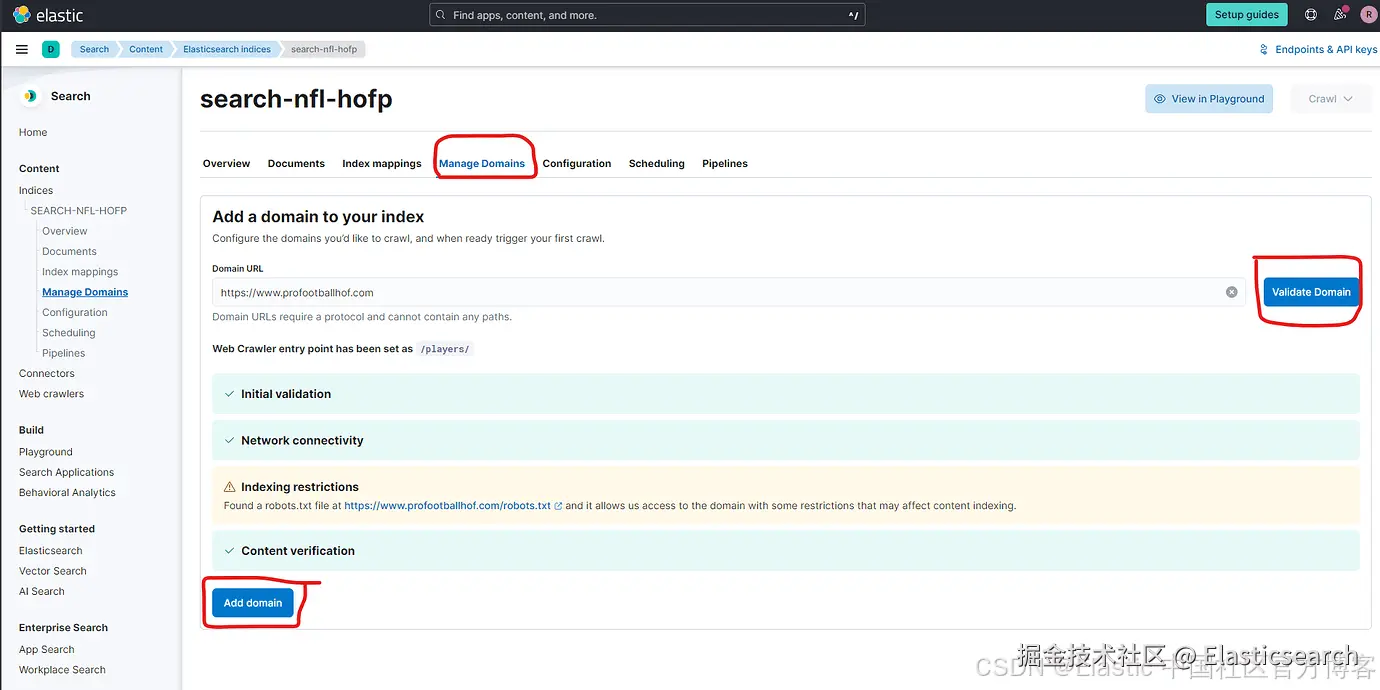Image resolution: width=1380 pixels, height=690 pixels.
Task: Switch to the Documents tab
Action: pos(296,163)
